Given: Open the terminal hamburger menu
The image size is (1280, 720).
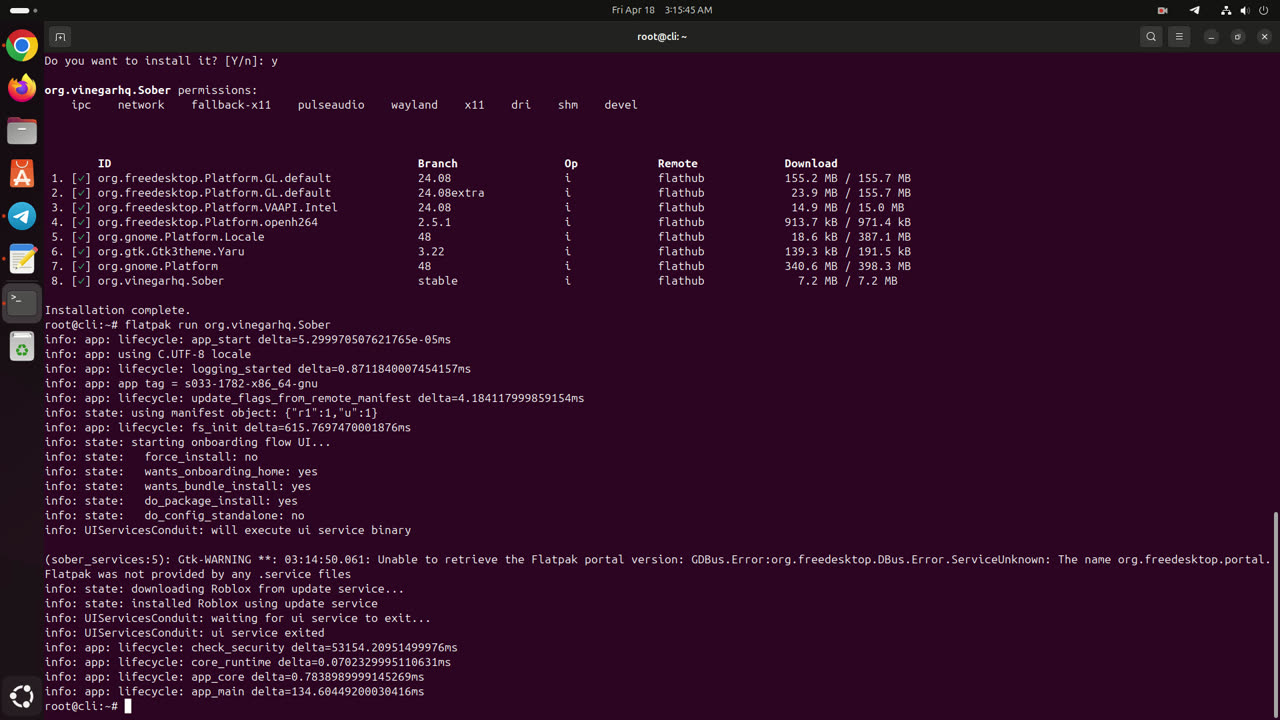Looking at the screenshot, I should [1179, 37].
